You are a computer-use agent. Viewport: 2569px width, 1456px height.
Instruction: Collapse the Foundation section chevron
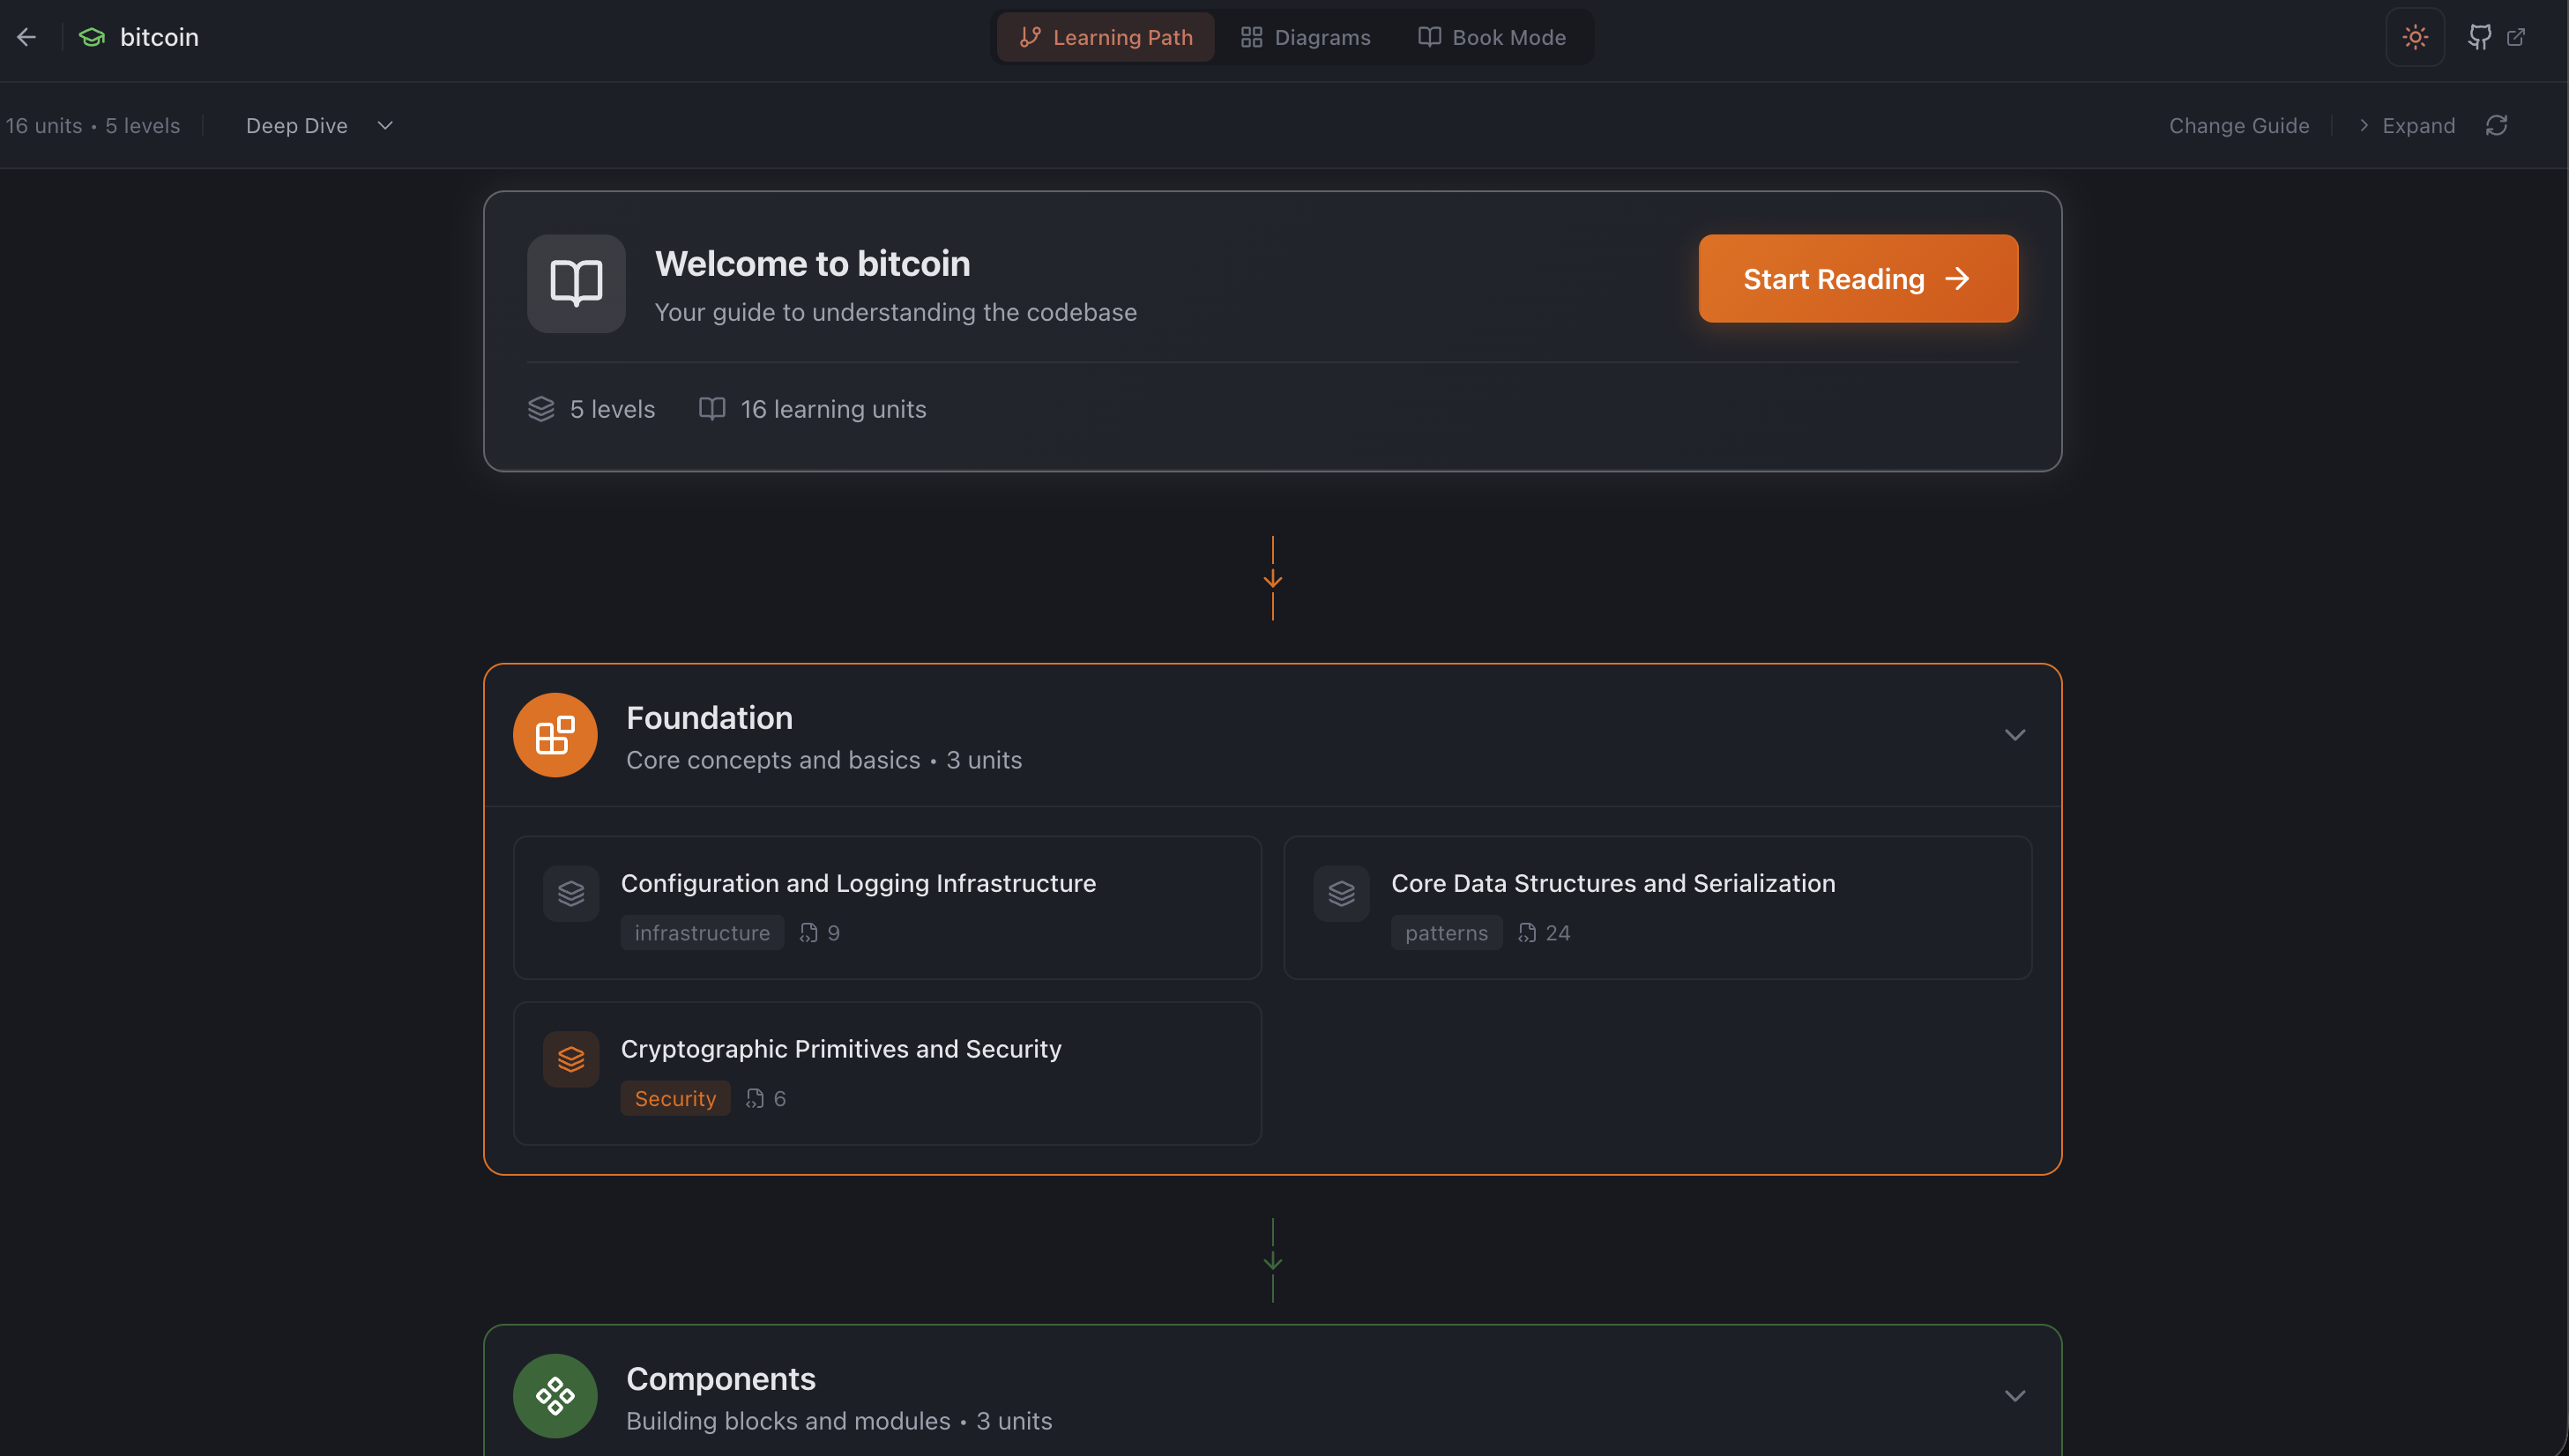click(x=2014, y=735)
